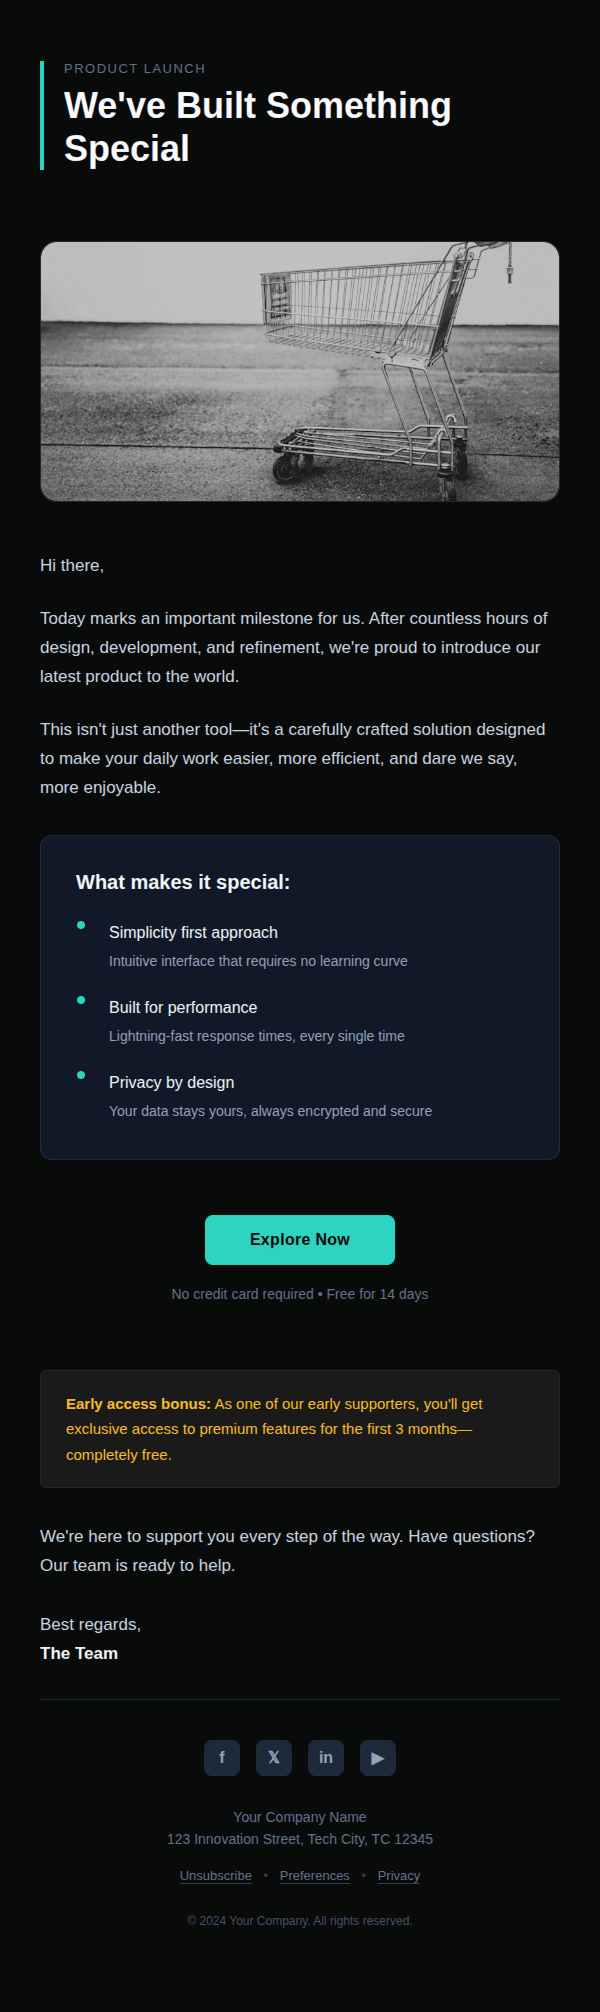
Task: Click the shopping cart hero image
Action: point(300,371)
